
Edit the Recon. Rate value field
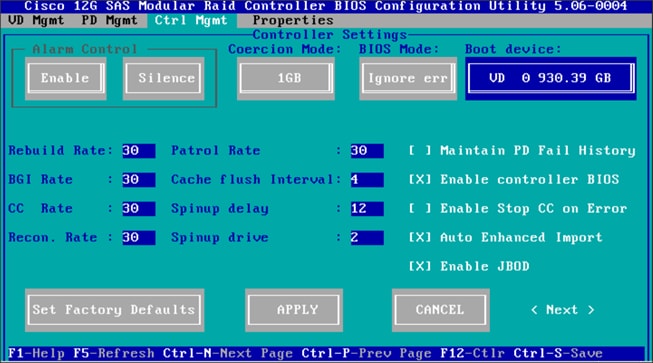point(139,238)
